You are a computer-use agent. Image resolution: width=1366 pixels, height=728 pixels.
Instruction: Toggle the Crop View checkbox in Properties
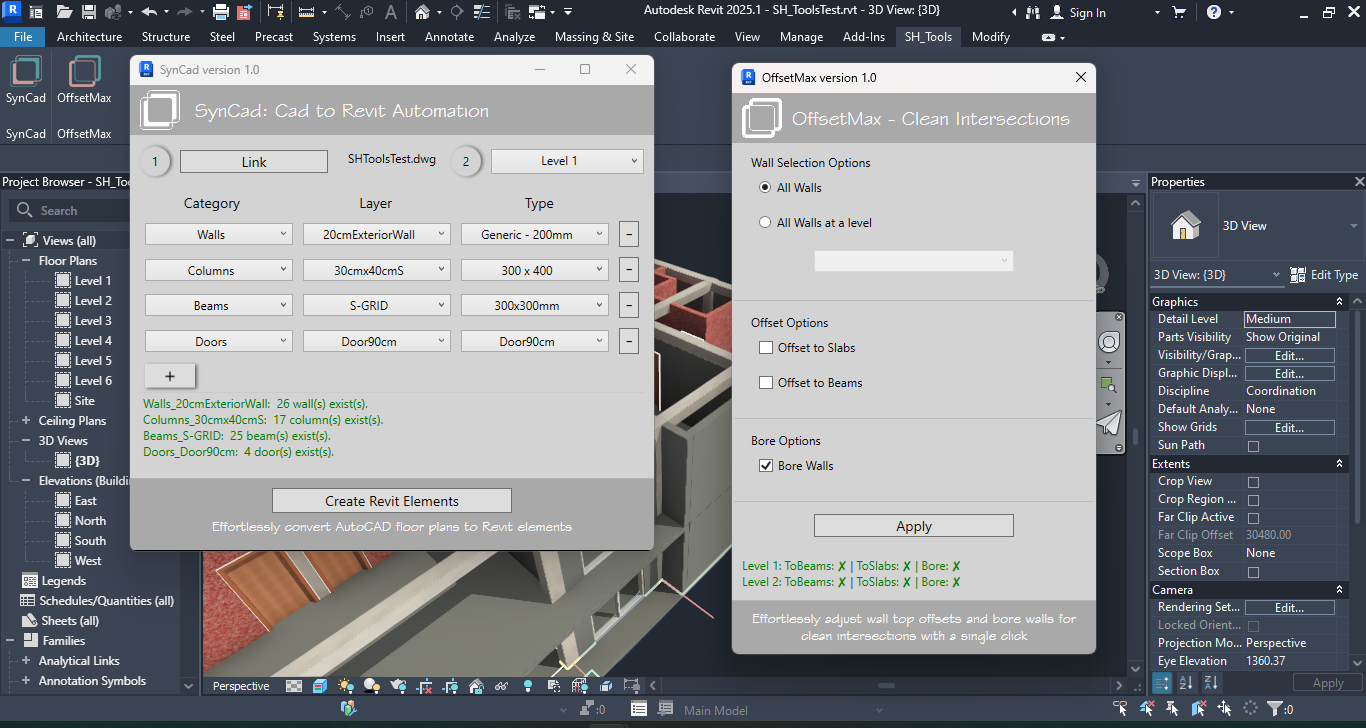click(1253, 482)
